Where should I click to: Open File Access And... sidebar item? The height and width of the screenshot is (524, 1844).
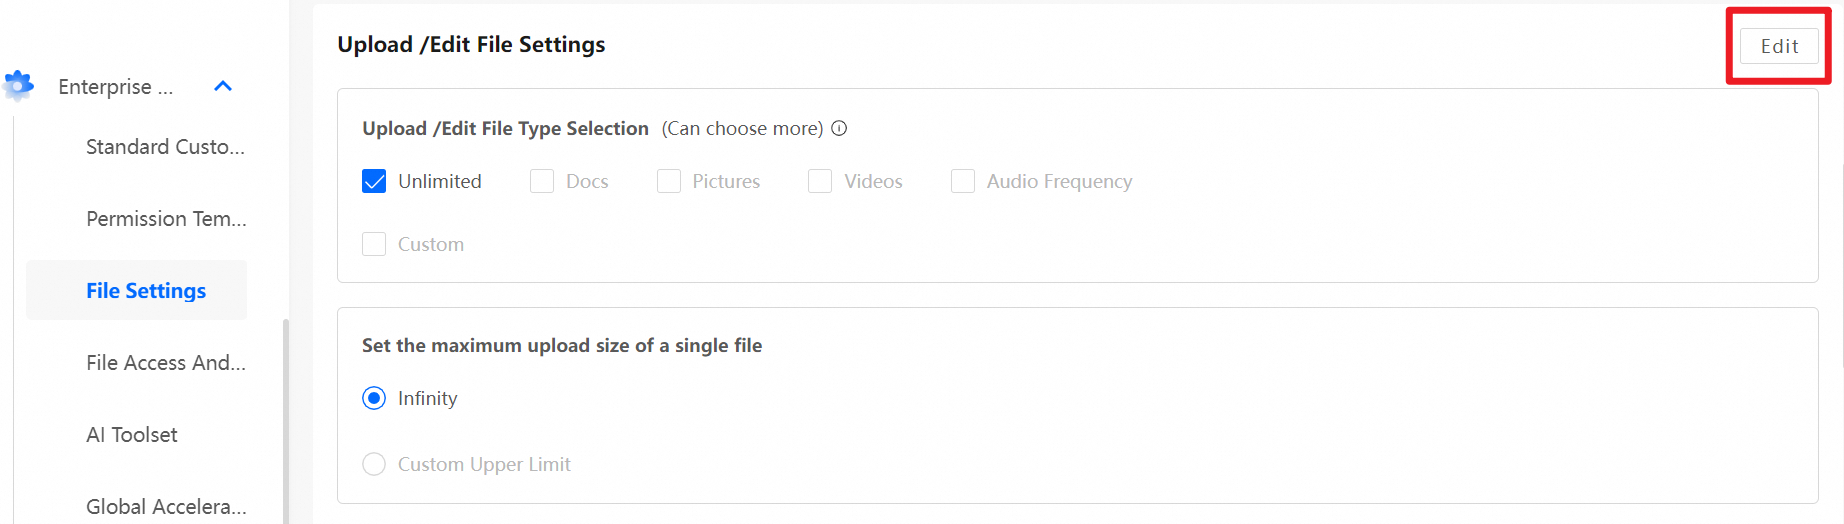(166, 363)
